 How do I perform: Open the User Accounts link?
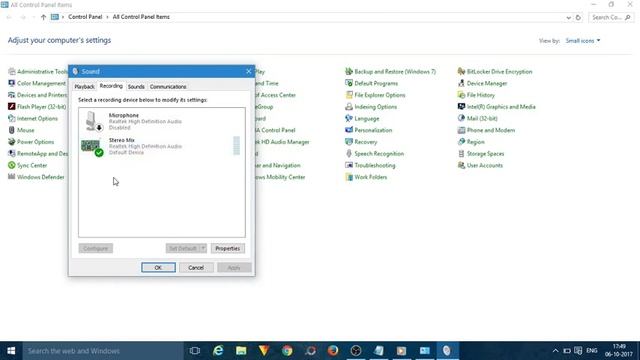coord(480,165)
